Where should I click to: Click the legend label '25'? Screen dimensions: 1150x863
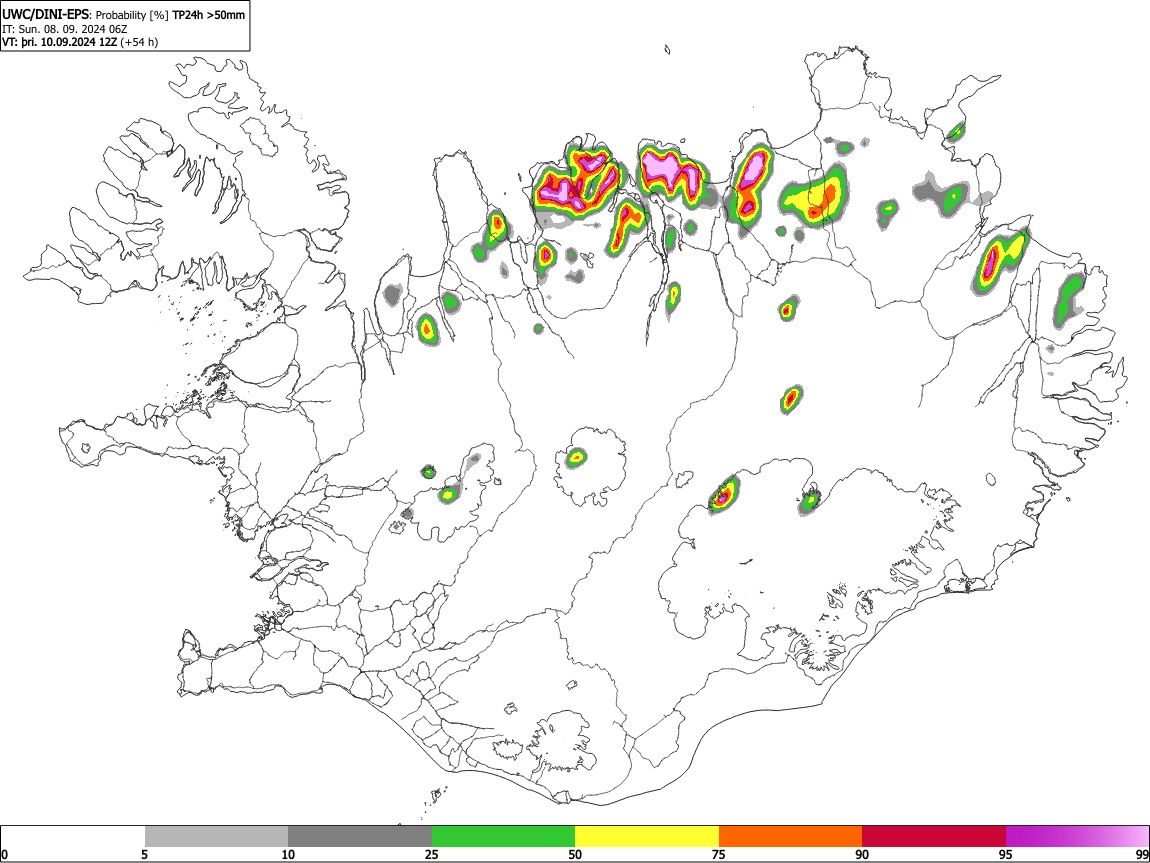coord(432,854)
